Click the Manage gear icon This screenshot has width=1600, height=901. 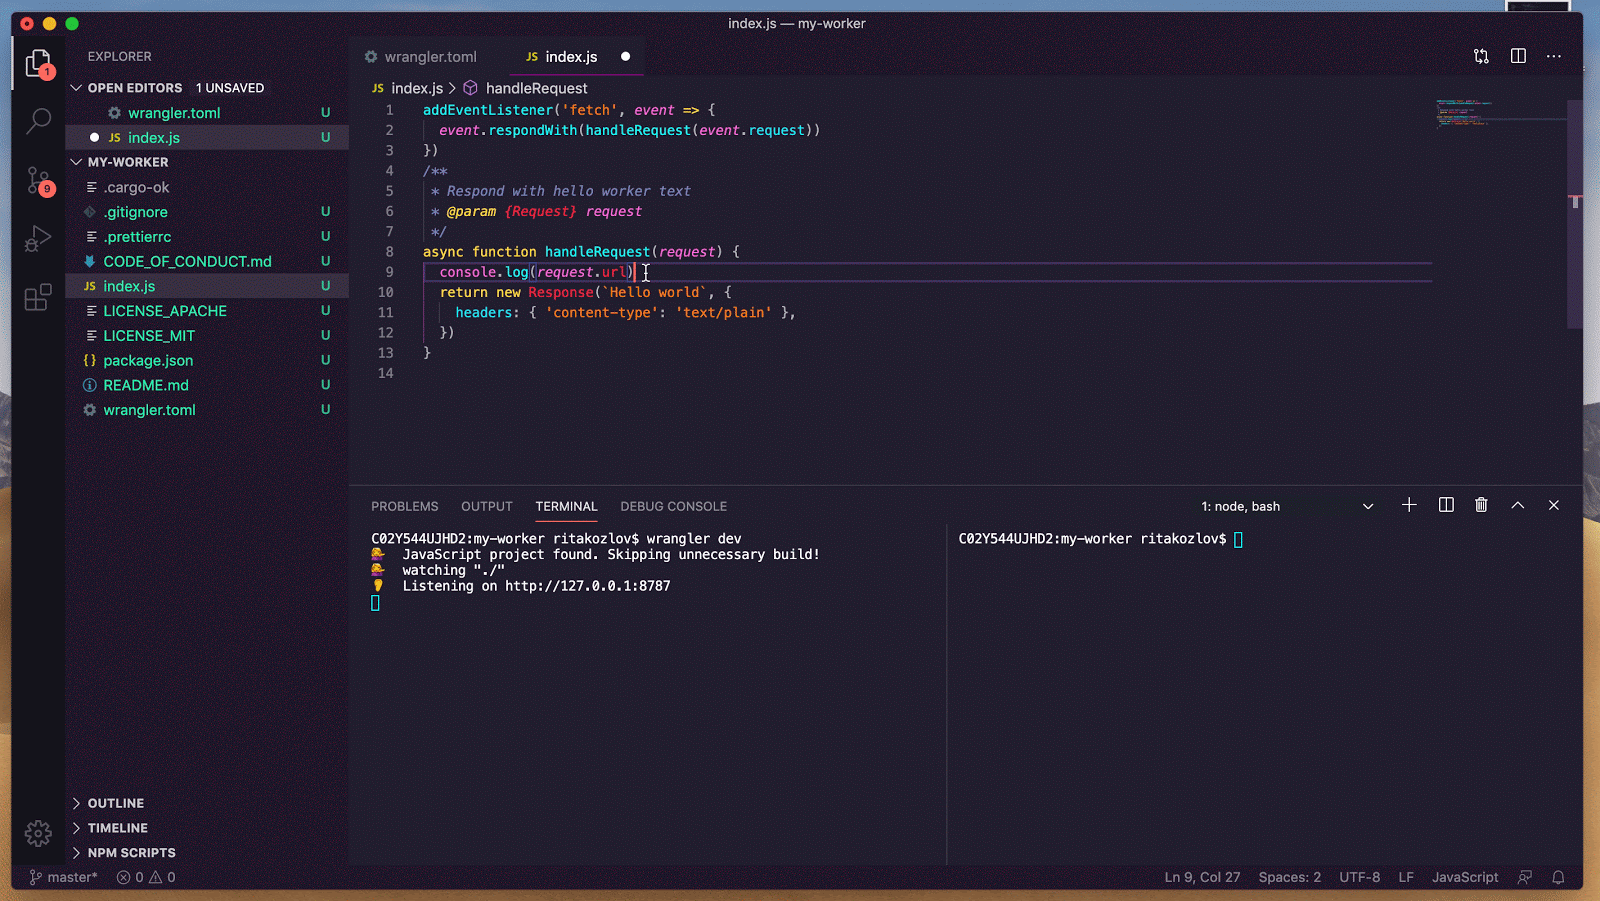[38, 833]
